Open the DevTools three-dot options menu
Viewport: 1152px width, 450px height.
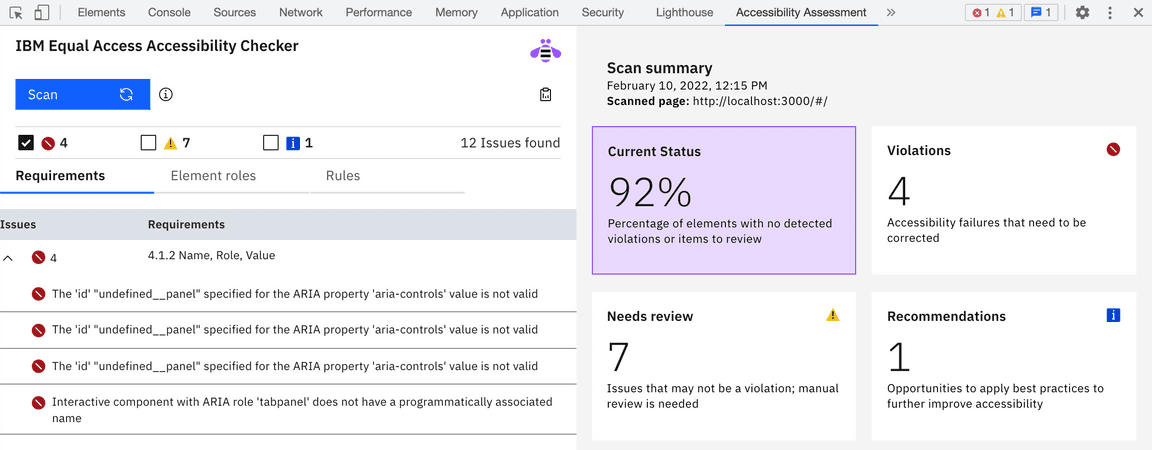tap(1110, 12)
